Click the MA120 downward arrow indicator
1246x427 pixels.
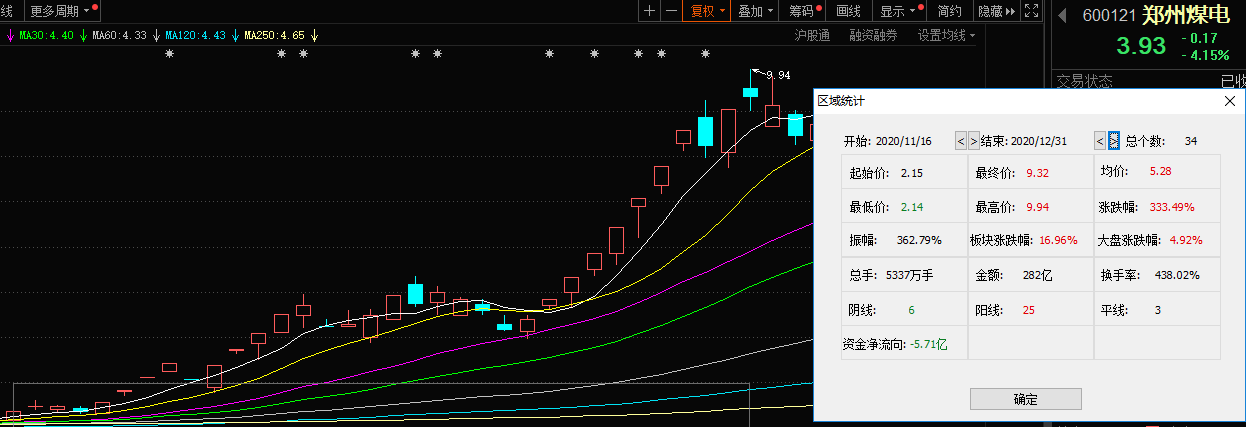[235, 35]
